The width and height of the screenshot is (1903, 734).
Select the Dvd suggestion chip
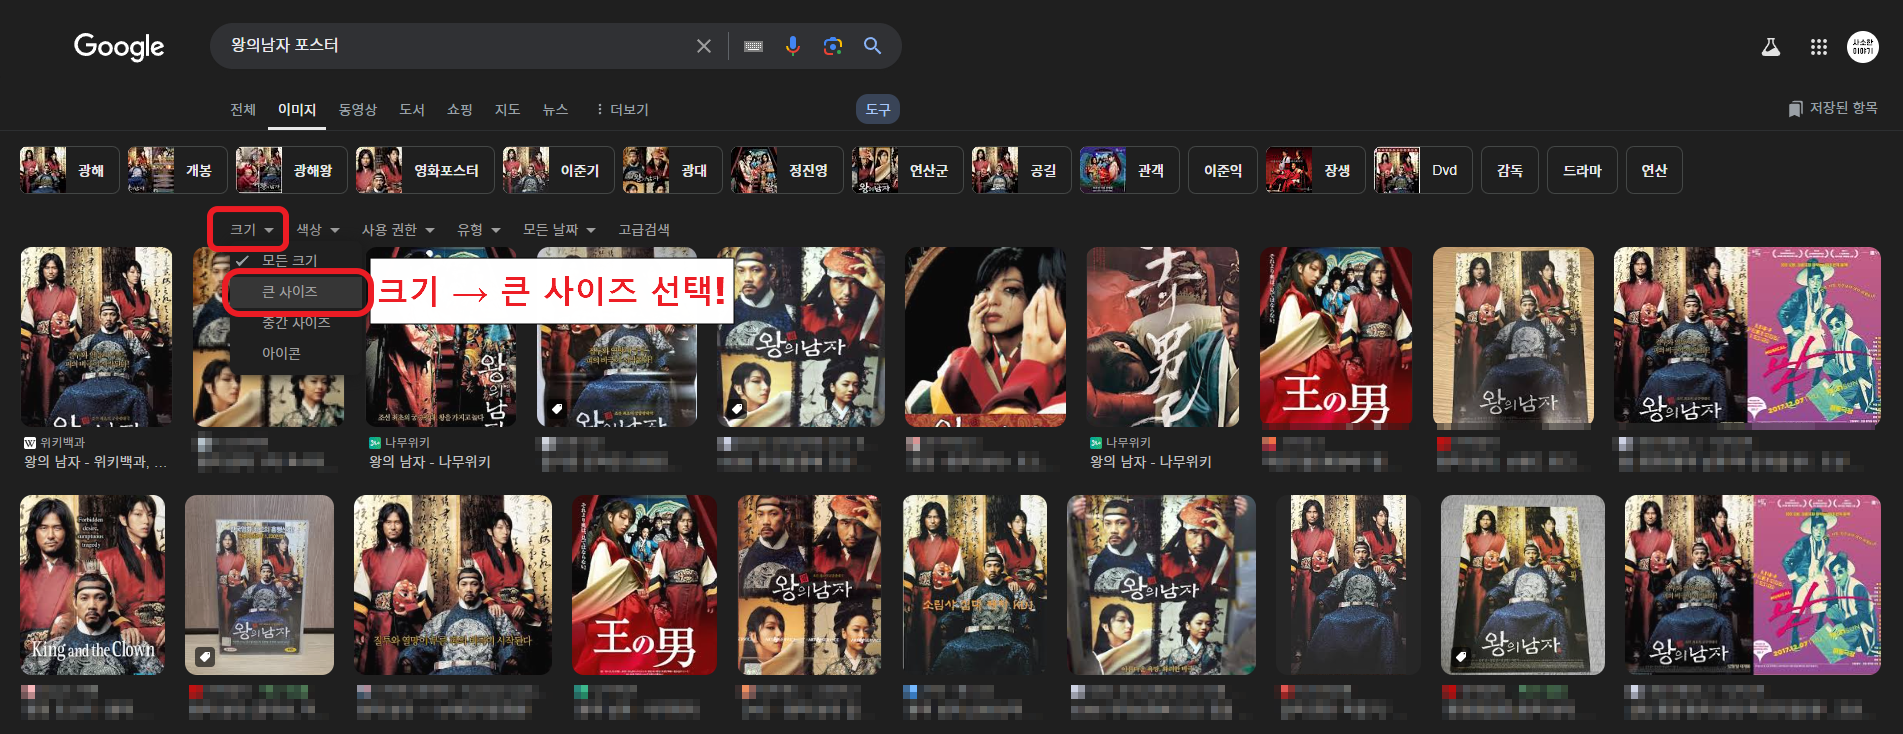click(x=1424, y=170)
